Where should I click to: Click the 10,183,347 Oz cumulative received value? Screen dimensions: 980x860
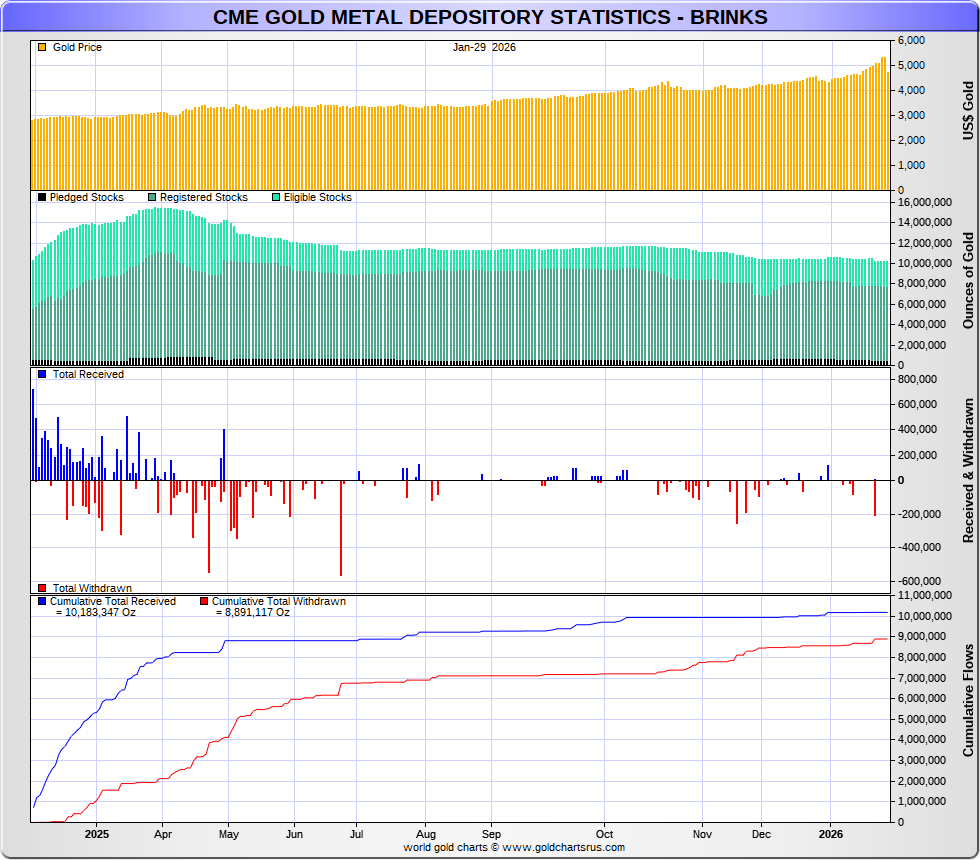coord(95,612)
